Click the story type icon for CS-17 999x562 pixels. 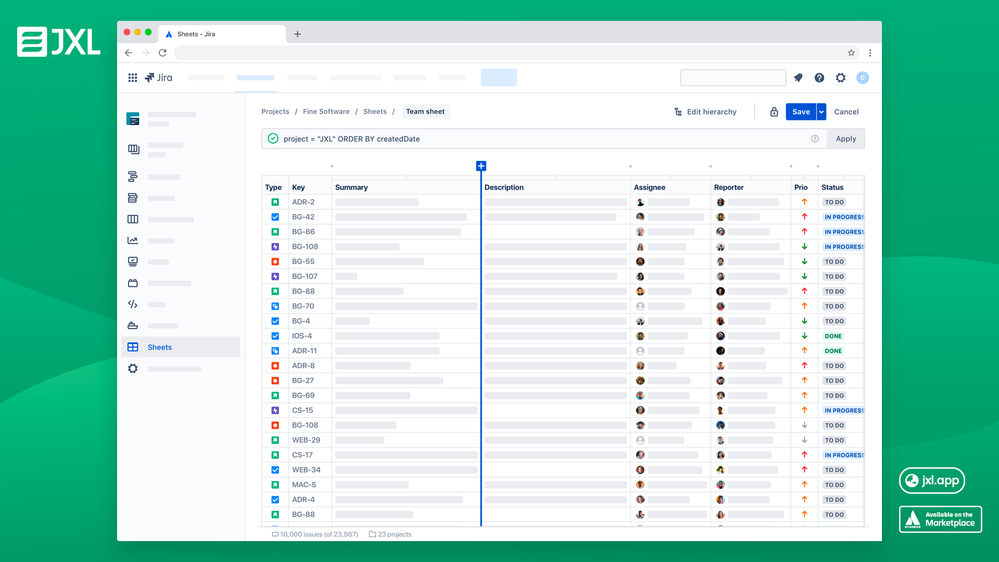[x=275, y=455]
